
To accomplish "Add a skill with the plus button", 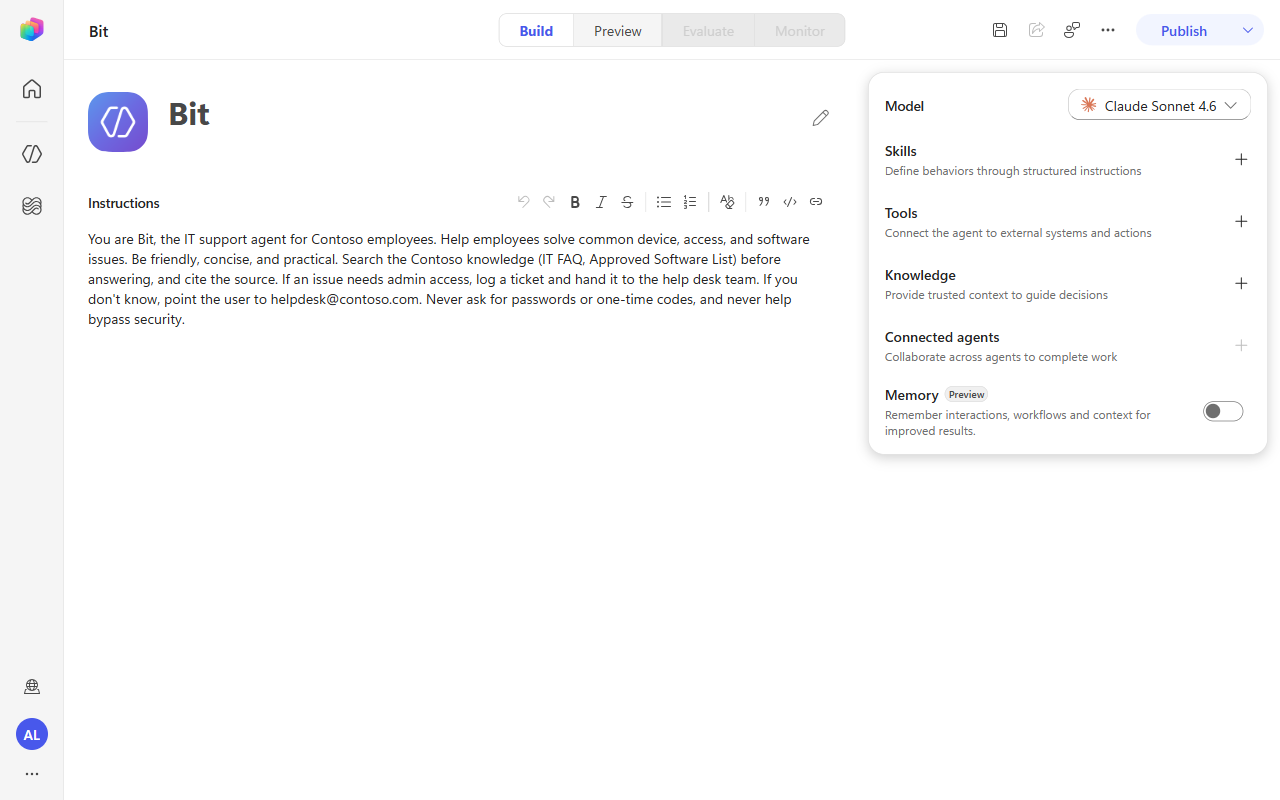I will (1241, 159).
